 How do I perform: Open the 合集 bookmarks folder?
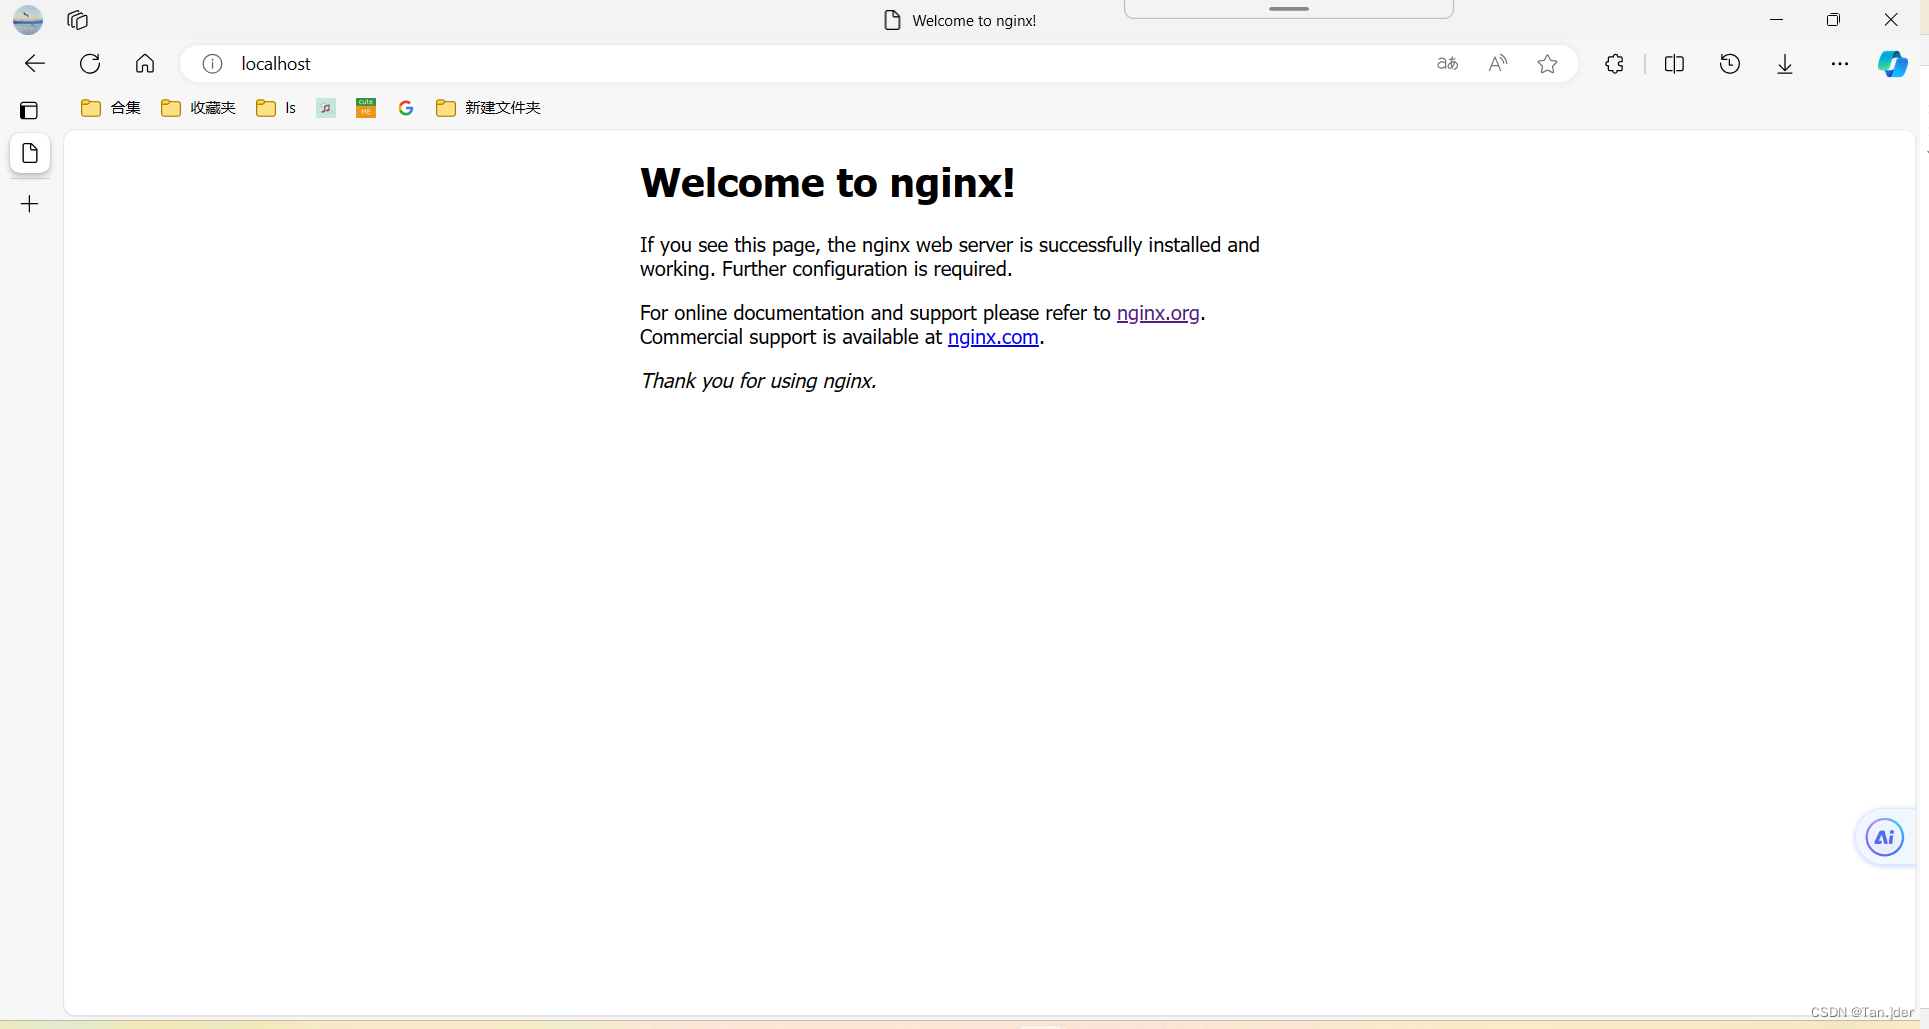[111, 108]
